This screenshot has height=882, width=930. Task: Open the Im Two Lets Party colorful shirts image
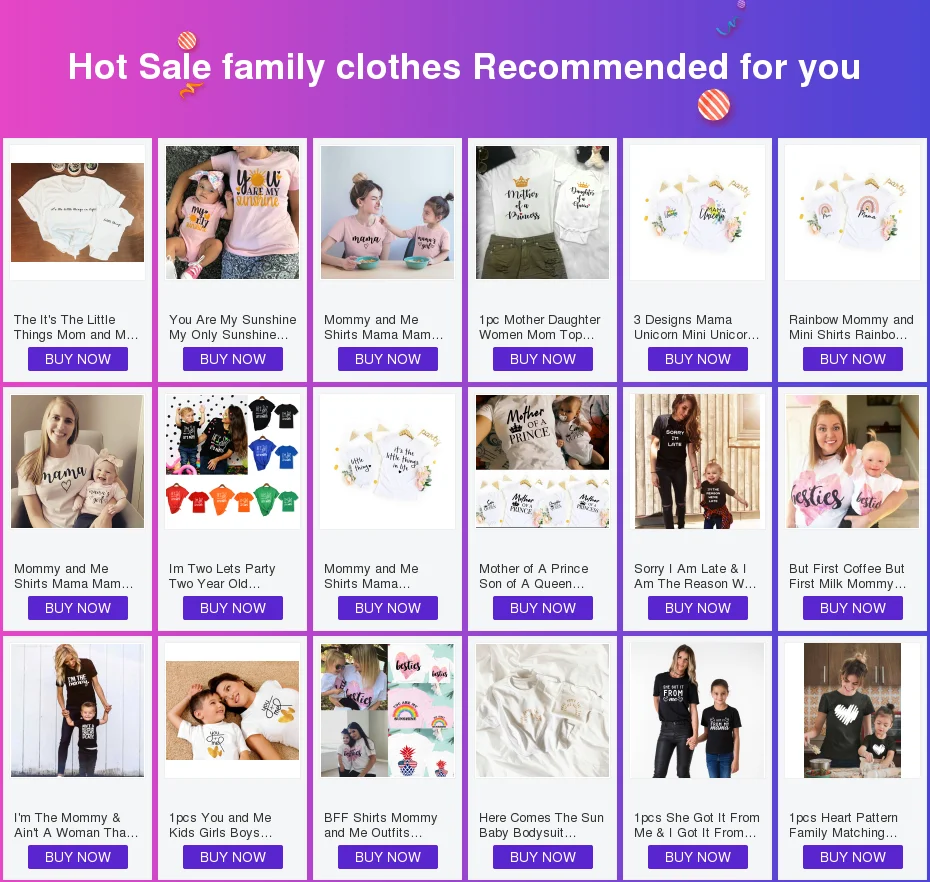232,461
